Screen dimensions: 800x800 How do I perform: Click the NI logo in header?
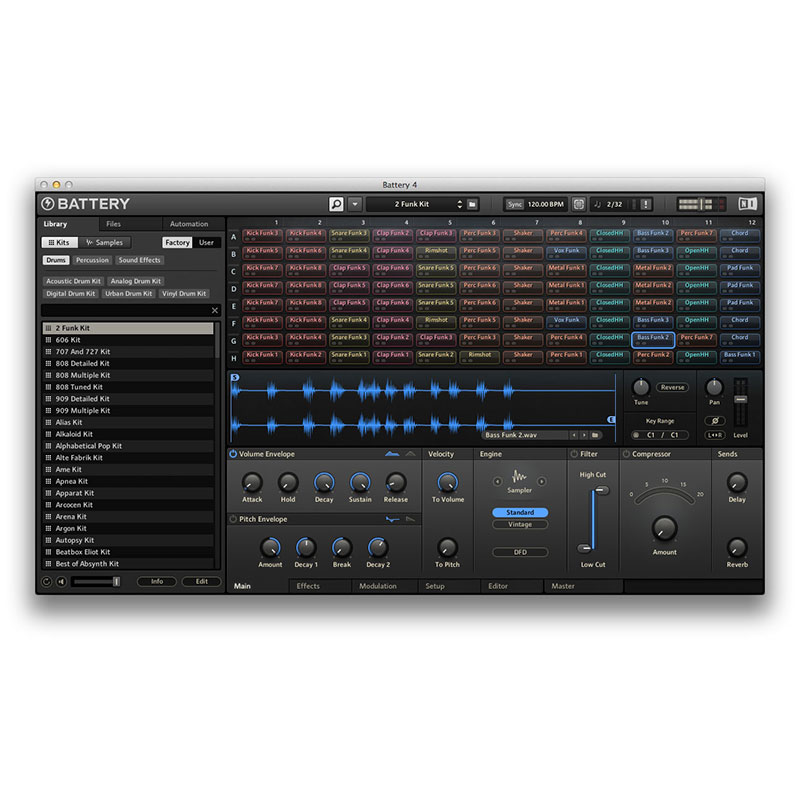point(747,204)
